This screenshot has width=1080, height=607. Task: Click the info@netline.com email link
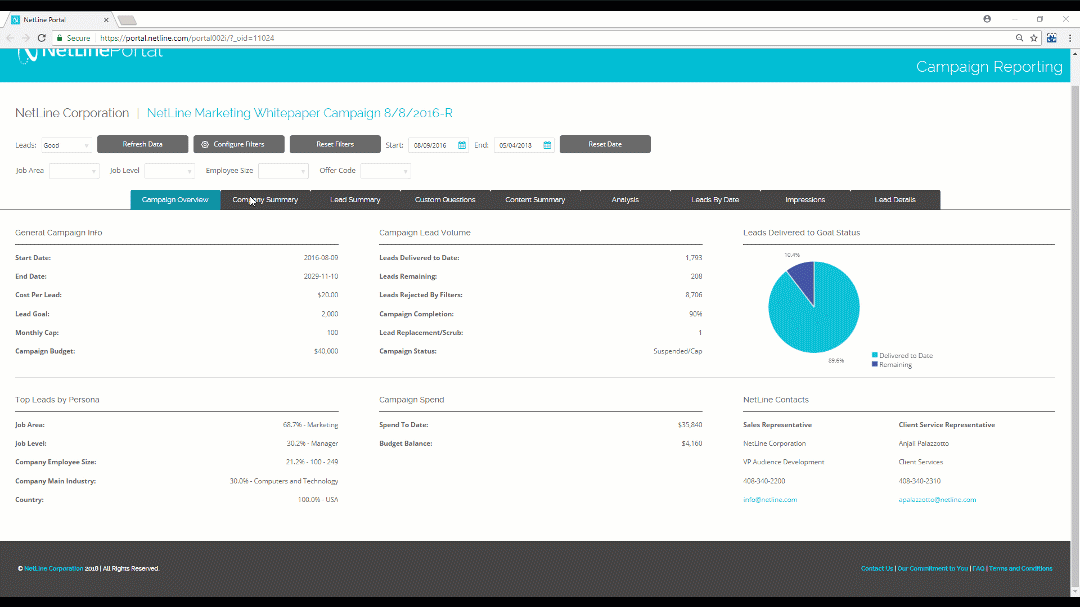(x=770, y=500)
